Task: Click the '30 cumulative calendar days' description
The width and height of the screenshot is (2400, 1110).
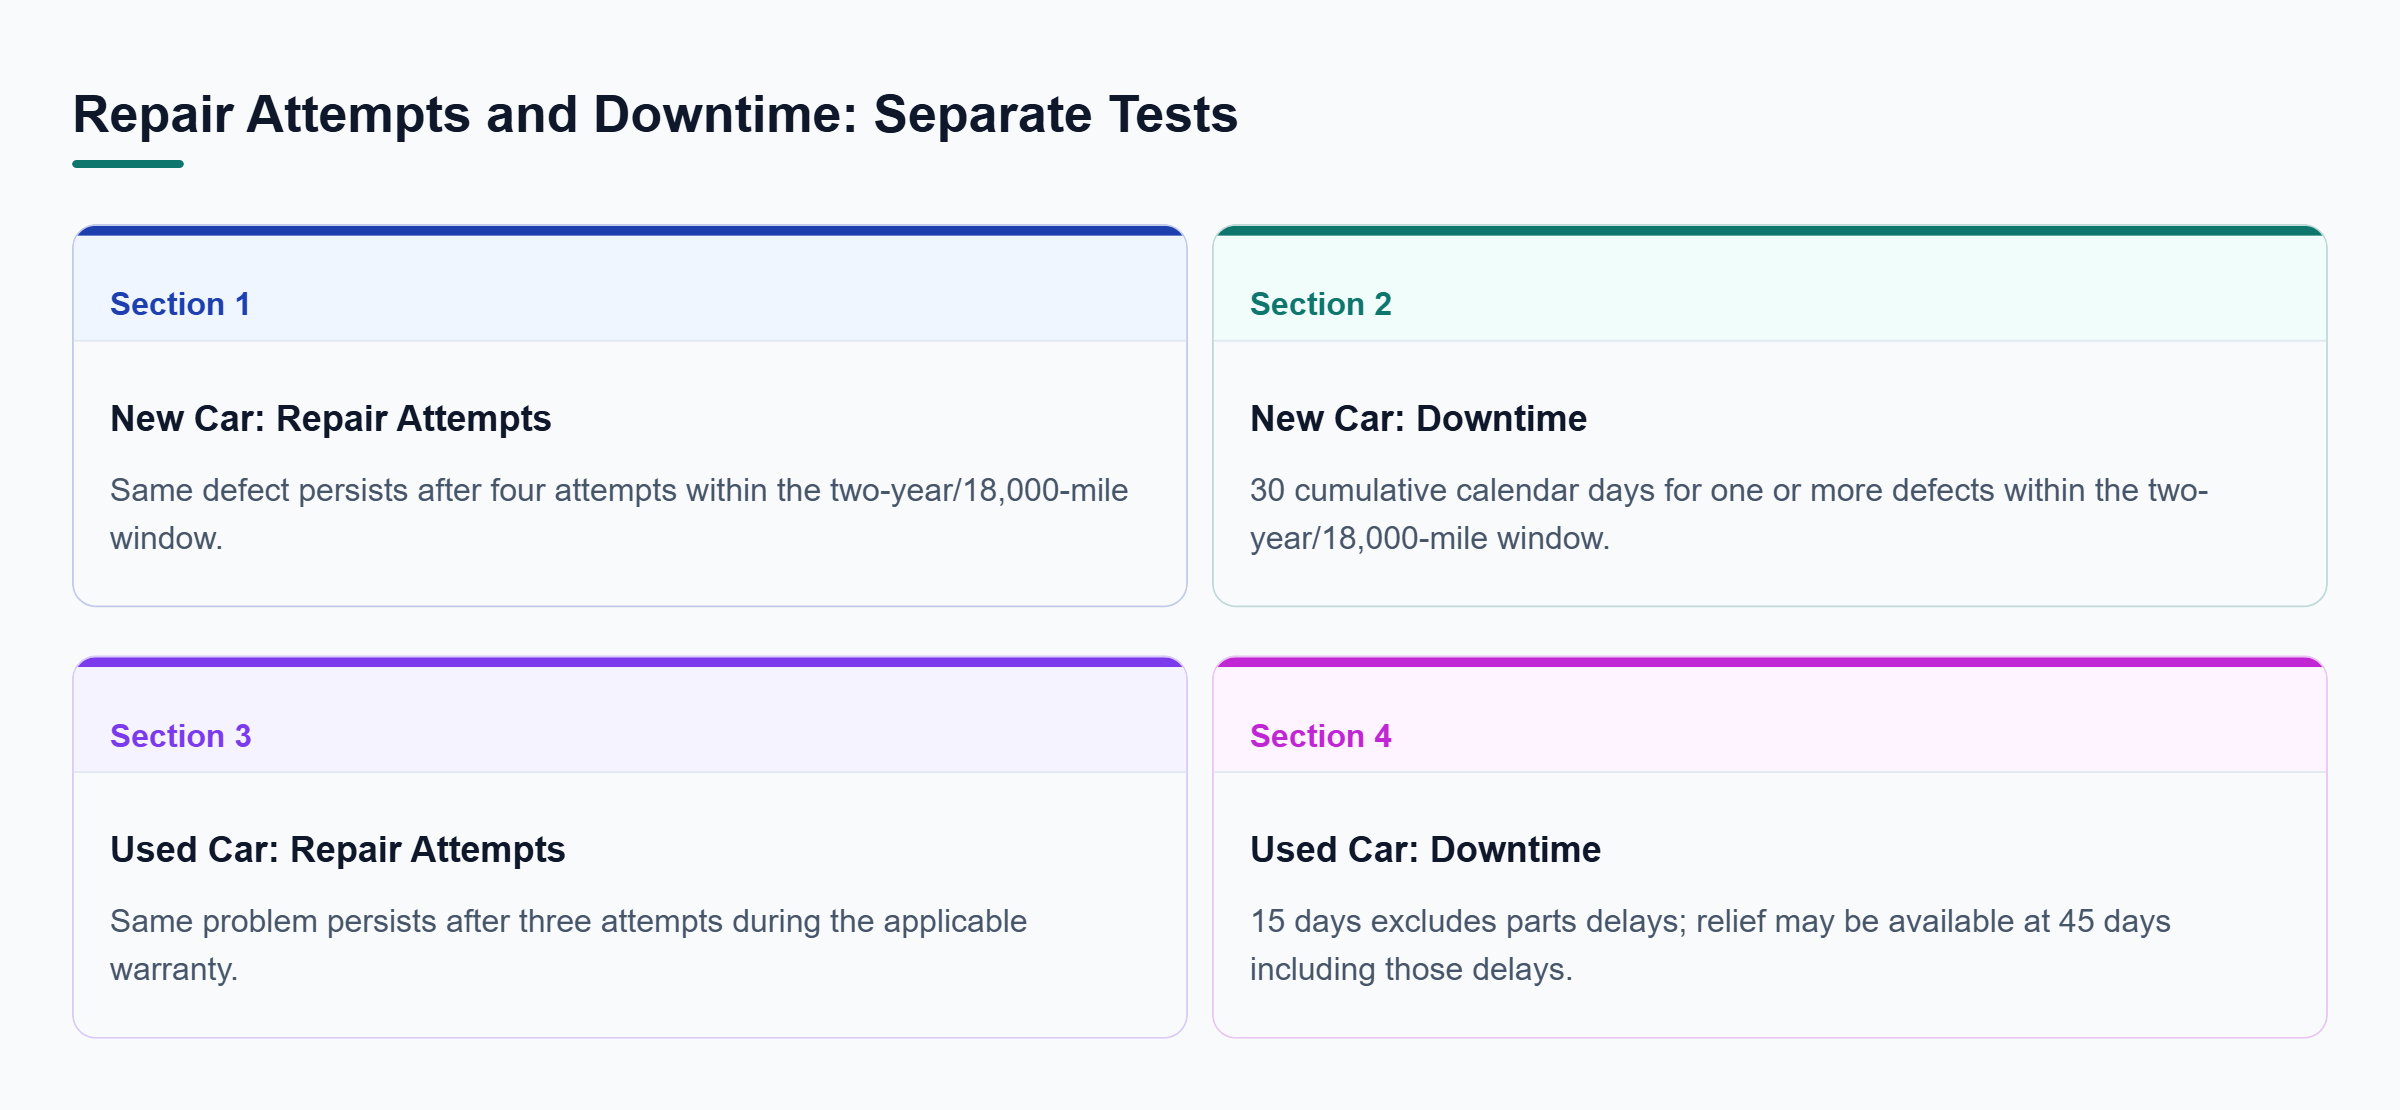Action: coord(1729,514)
